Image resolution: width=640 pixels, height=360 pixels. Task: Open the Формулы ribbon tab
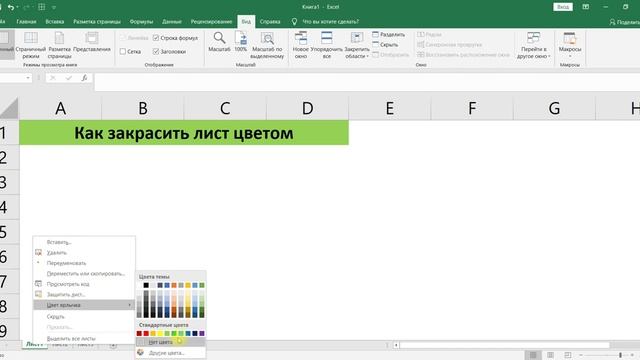(141, 22)
